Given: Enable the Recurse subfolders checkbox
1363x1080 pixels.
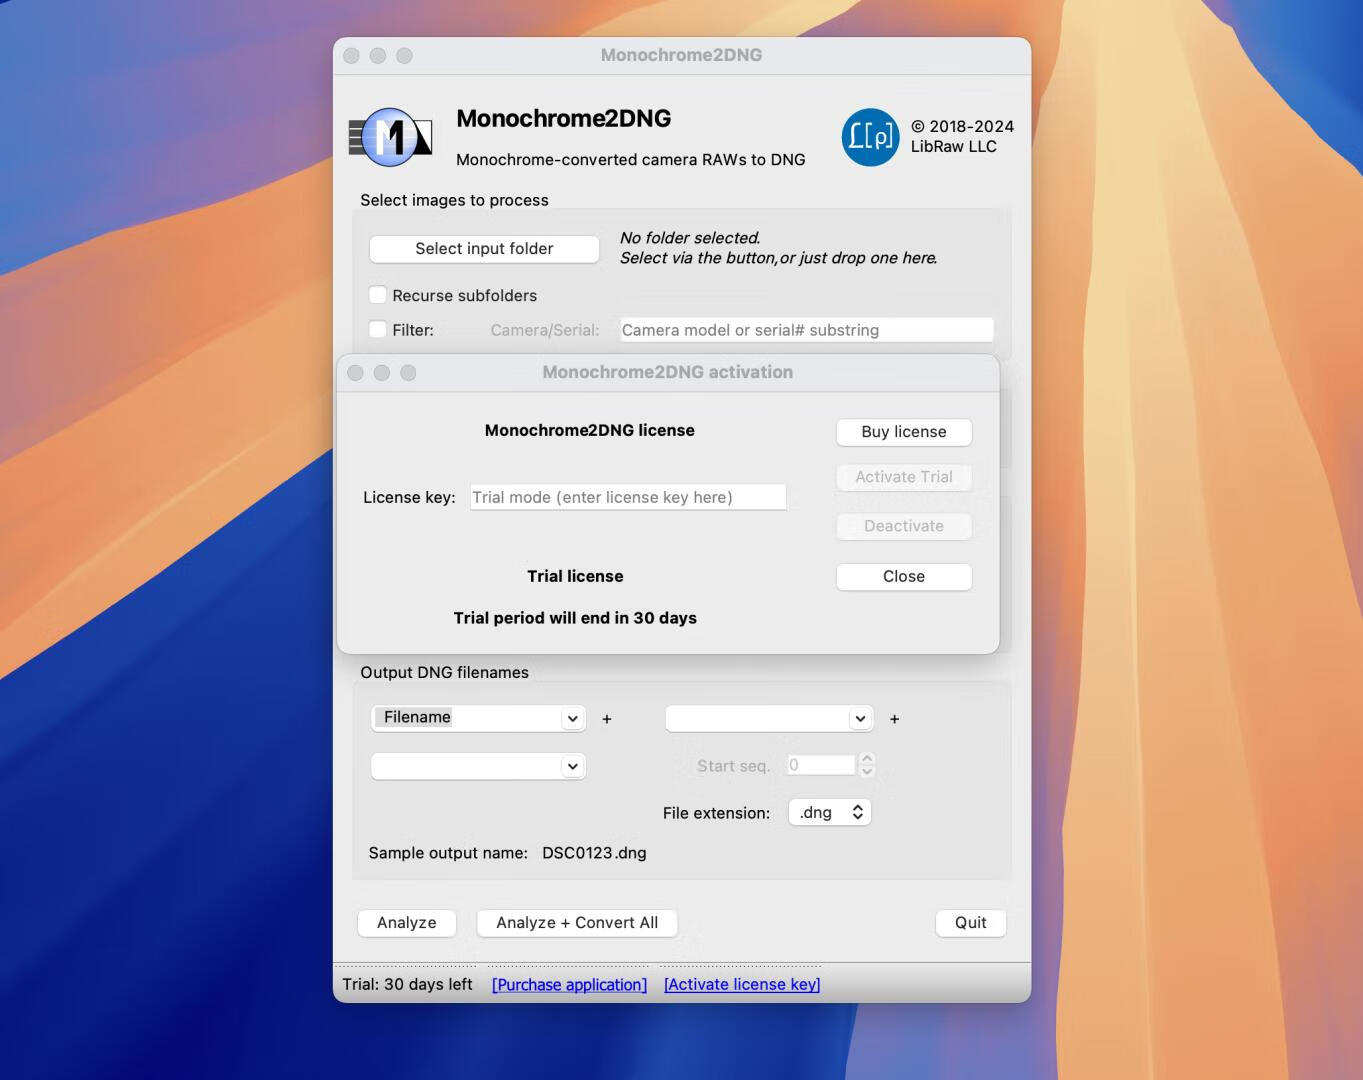Looking at the screenshot, I should [378, 295].
